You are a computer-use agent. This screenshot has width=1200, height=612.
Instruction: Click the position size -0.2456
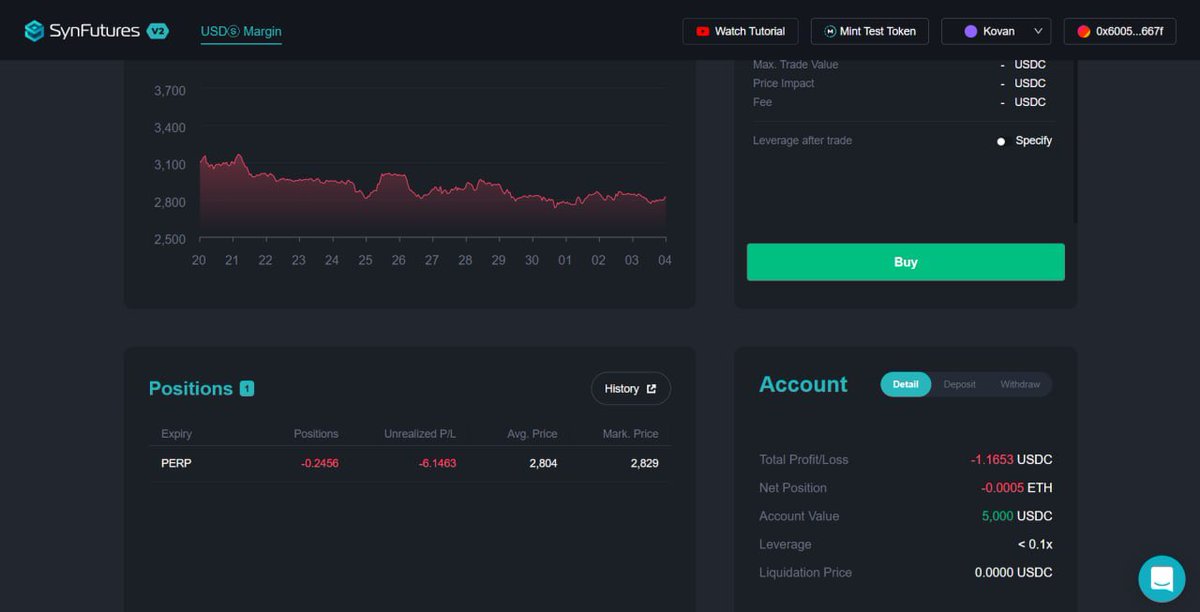coord(320,463)
